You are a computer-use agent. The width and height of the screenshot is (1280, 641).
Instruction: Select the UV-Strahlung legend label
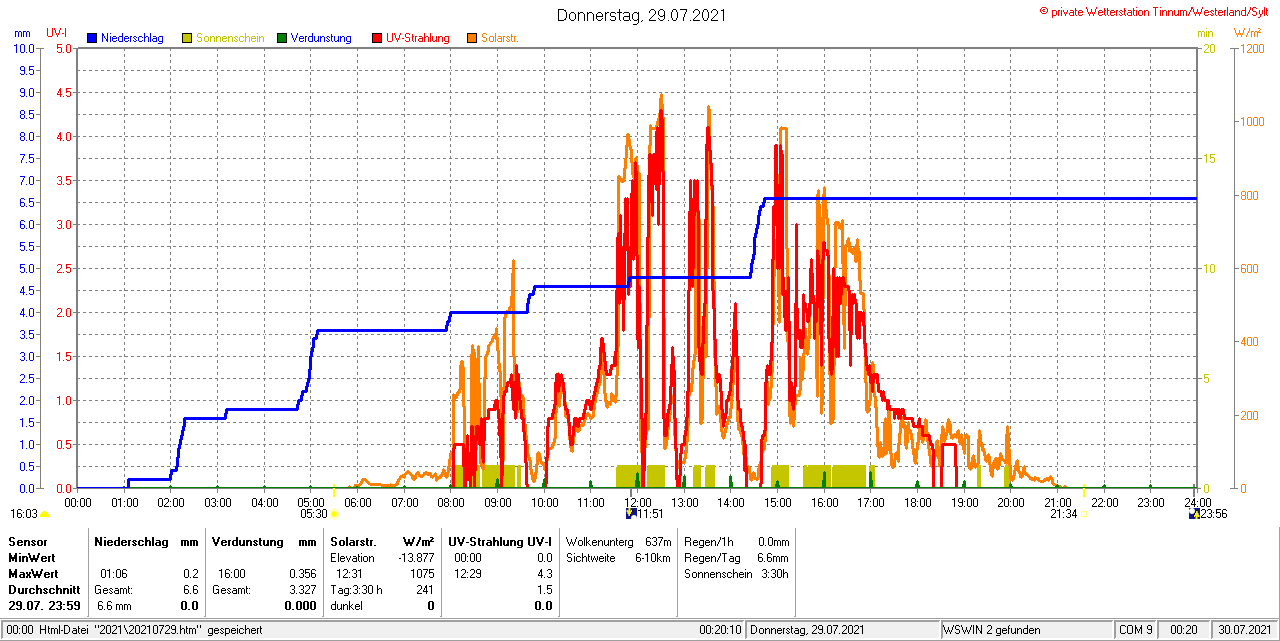coord(417,38)
